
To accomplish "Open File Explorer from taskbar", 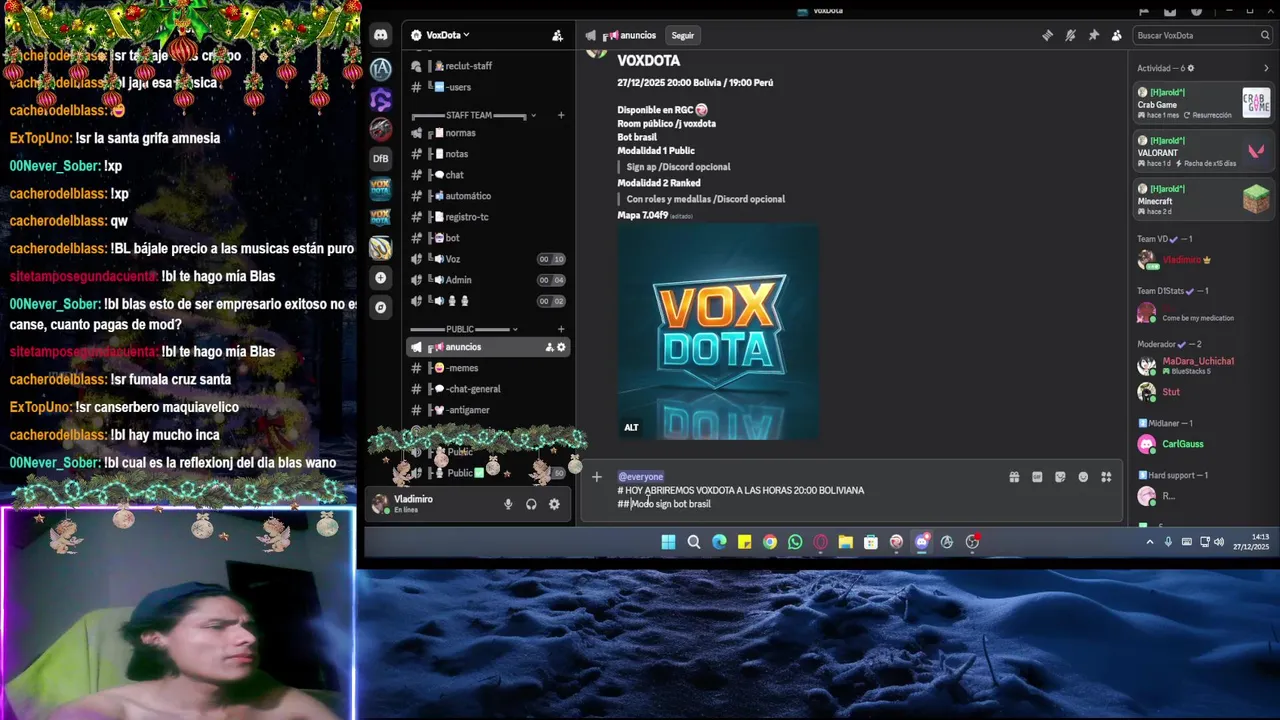I will (845, 542).
